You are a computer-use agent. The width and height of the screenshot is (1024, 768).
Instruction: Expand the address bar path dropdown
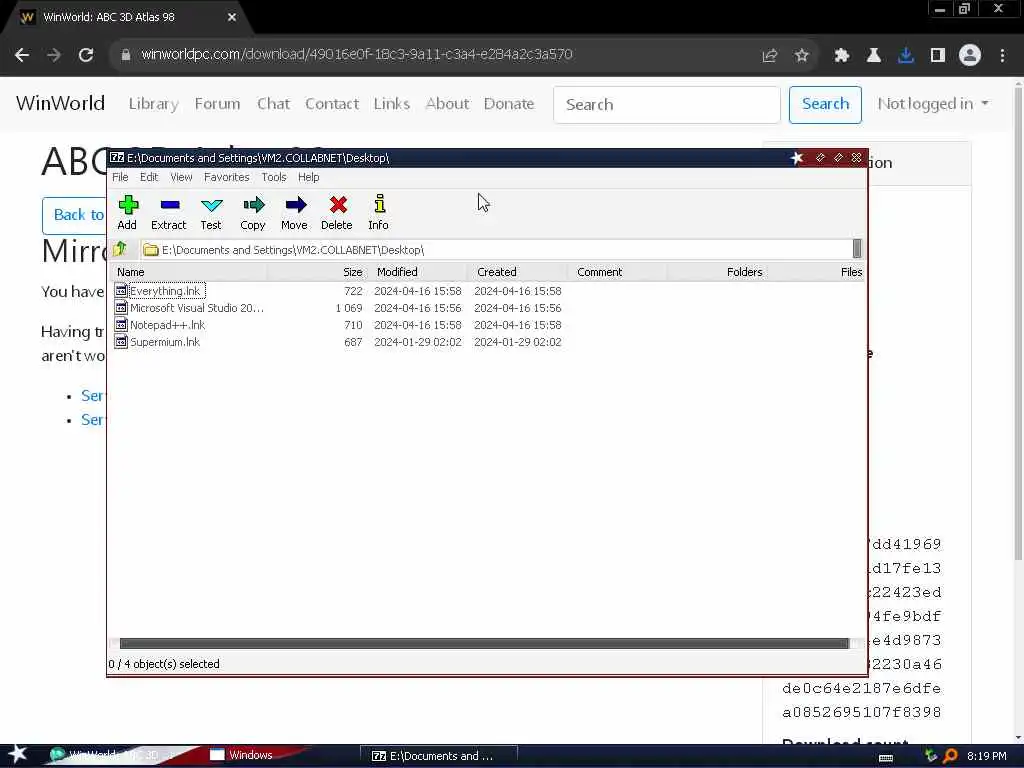(x=857, y=249)
